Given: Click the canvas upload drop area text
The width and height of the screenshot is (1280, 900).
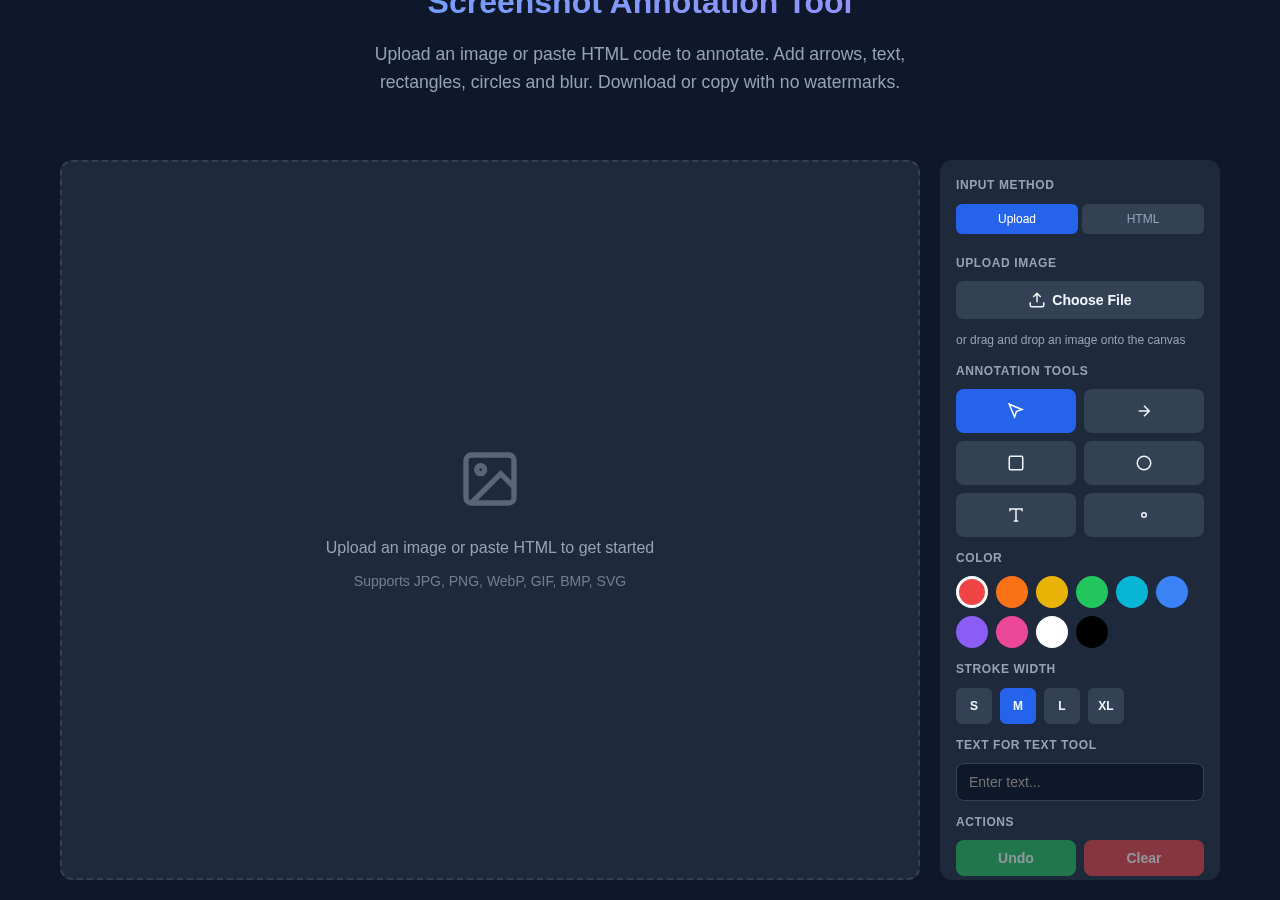Looking at the screenshot, I should (490, 548).
